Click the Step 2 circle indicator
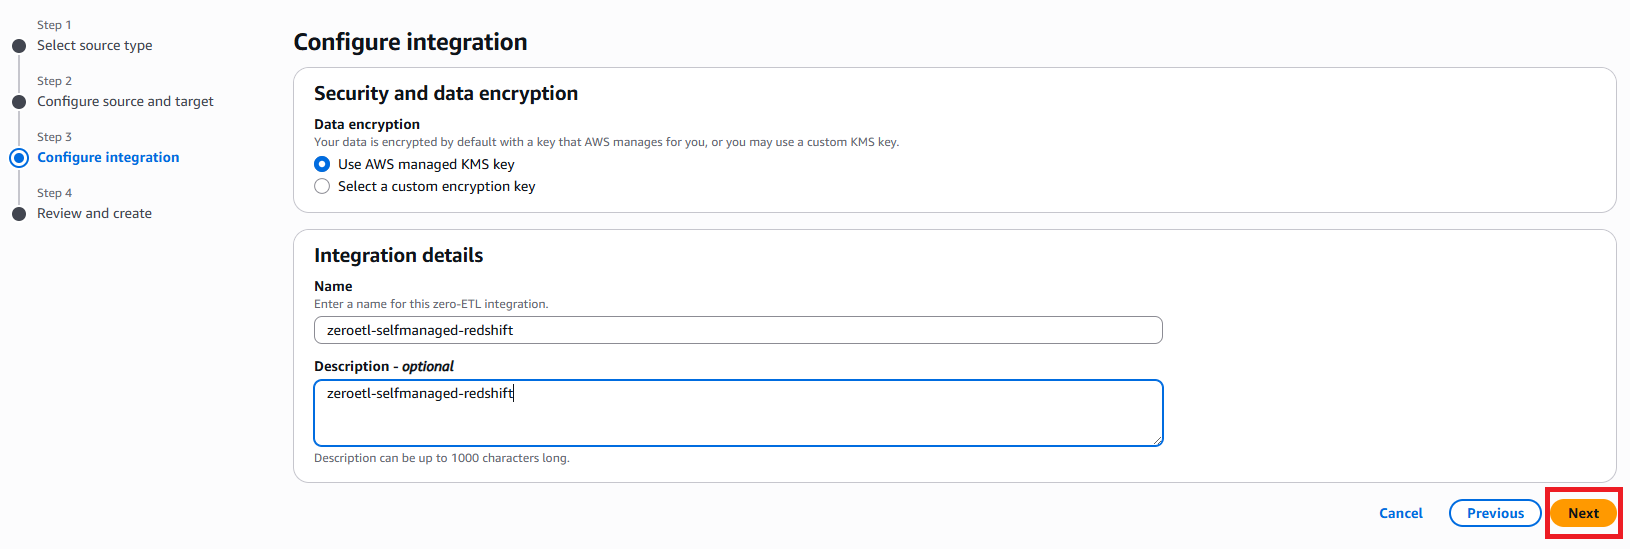The image size is (1630, 549). click(x=18, y=102)
